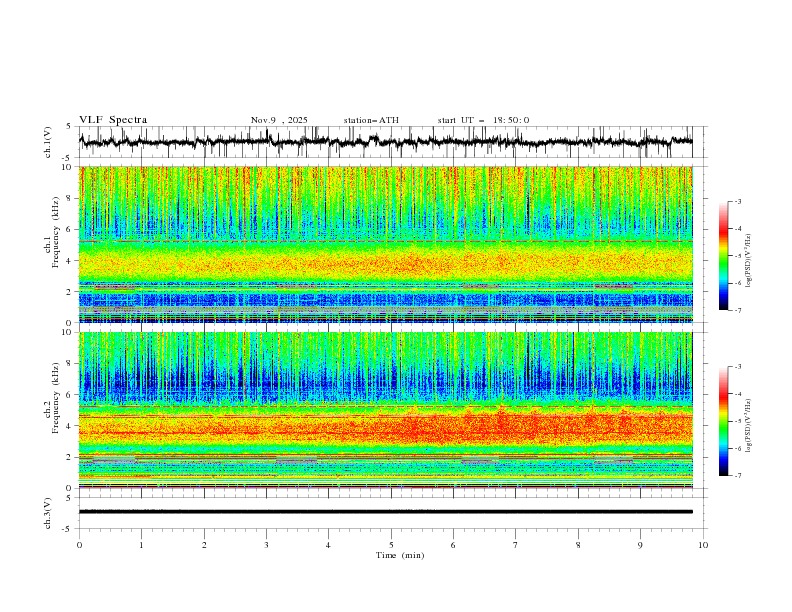Click time axis tick label "9"
The width and height of the screenshot is (792, 612).
(640, 545)
